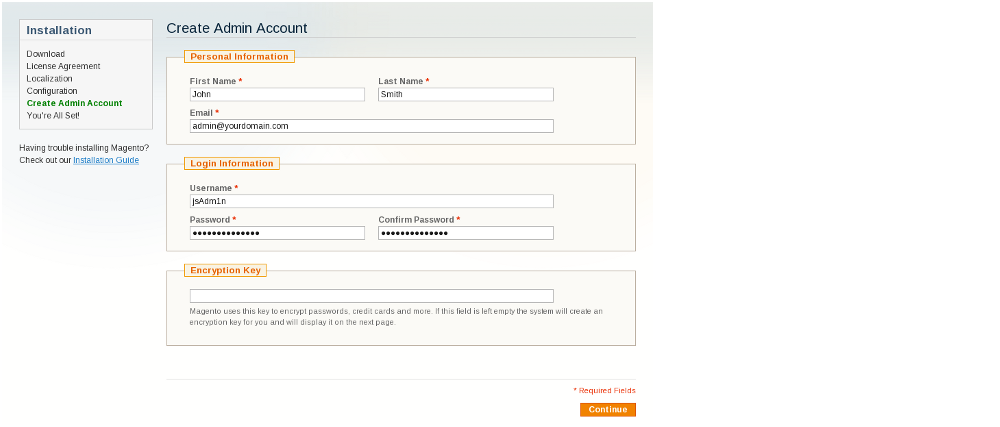Click the Installation sidebar heading
Screen dimensions: 1000x427
click(x=59, y=31)
